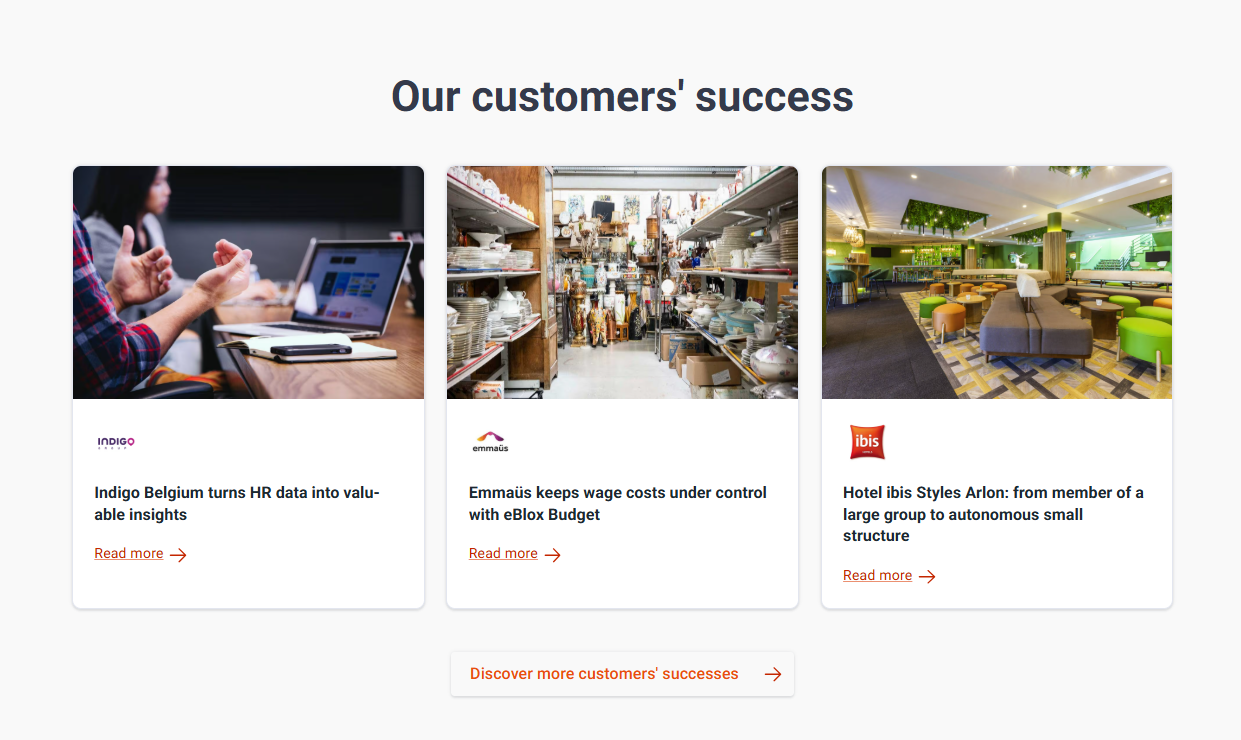Open Read more under Hotel ibis story
The width and height of the screenshot is (1241, 740).
pos(877,576)
